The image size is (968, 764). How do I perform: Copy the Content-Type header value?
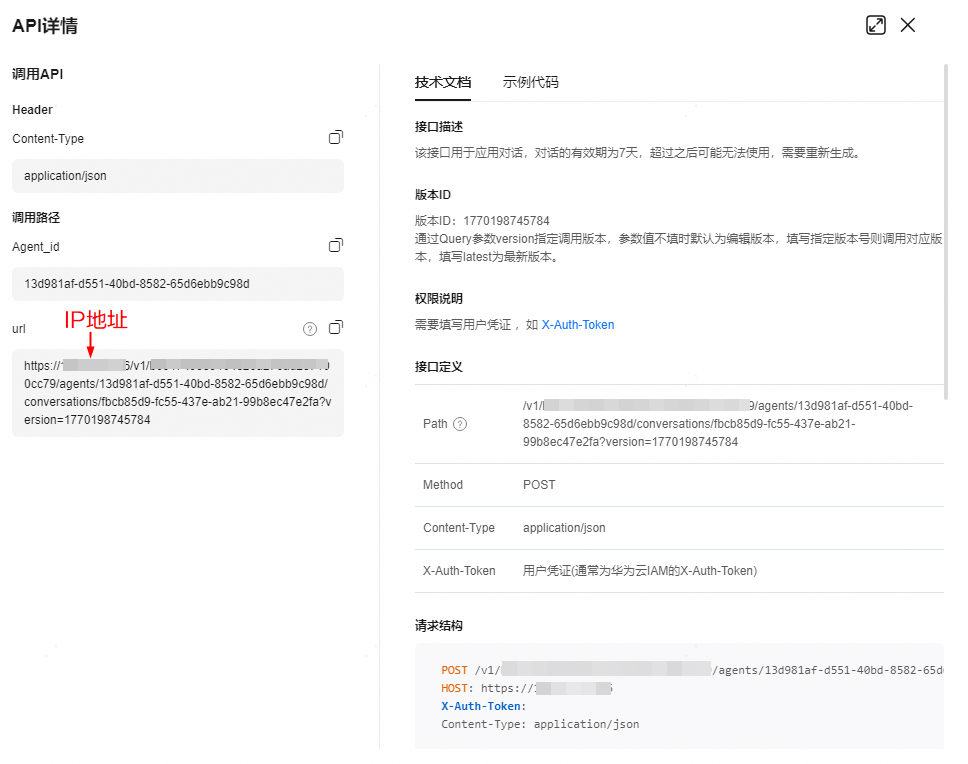pyautogui.click(x=336, y=138)
